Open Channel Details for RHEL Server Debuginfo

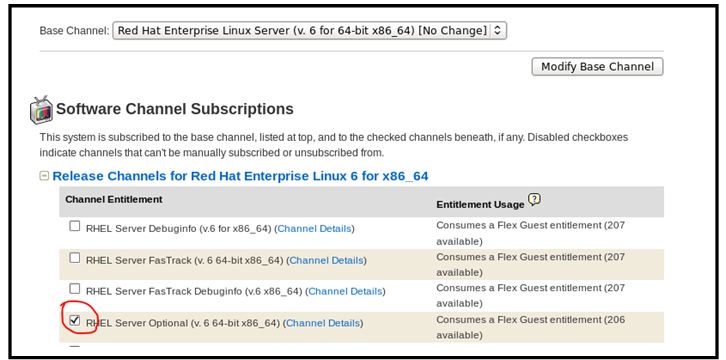314,229
